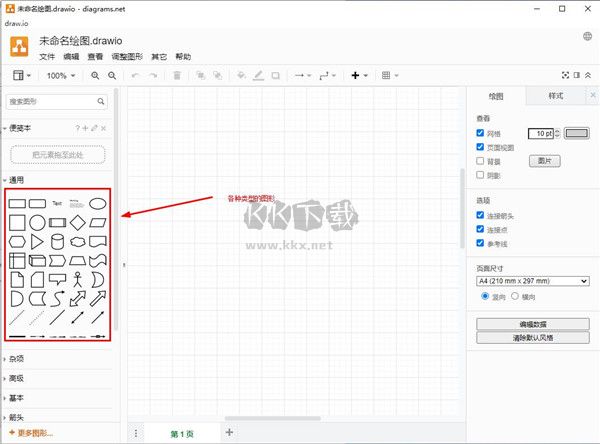
Task: Open the fill color bucket tool
Action: pyautogui.click(x=241, y=75)
